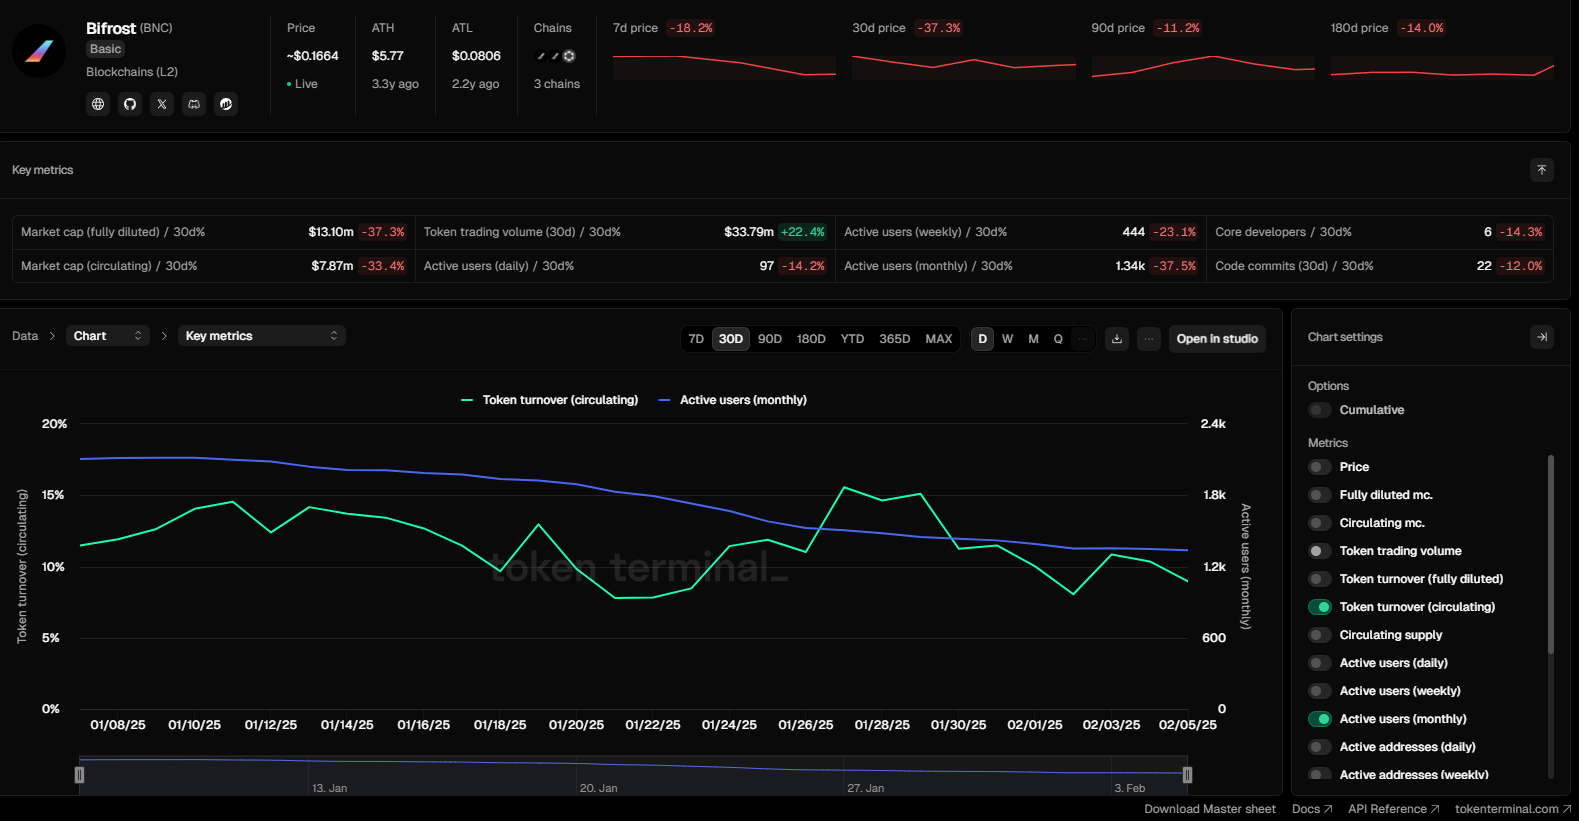The height and width of the screenshot is (821, 1579).
Task: Click right handle of range slider
Action: coord(1187,774)
